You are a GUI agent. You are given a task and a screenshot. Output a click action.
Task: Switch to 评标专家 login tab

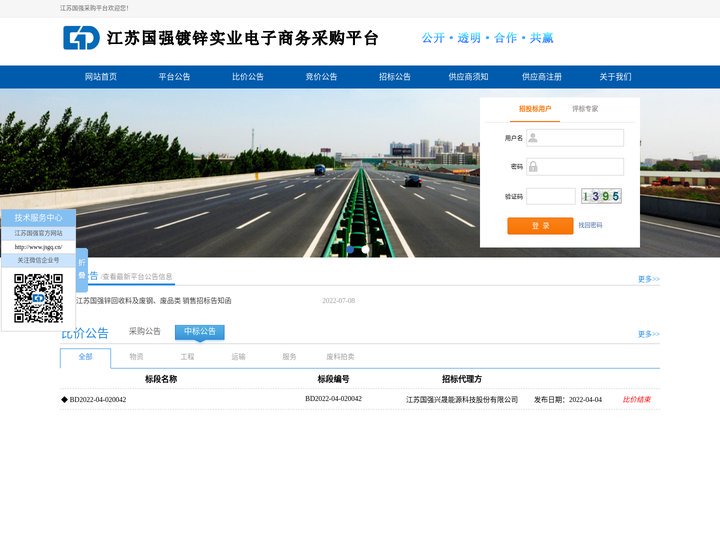point(585,109)
